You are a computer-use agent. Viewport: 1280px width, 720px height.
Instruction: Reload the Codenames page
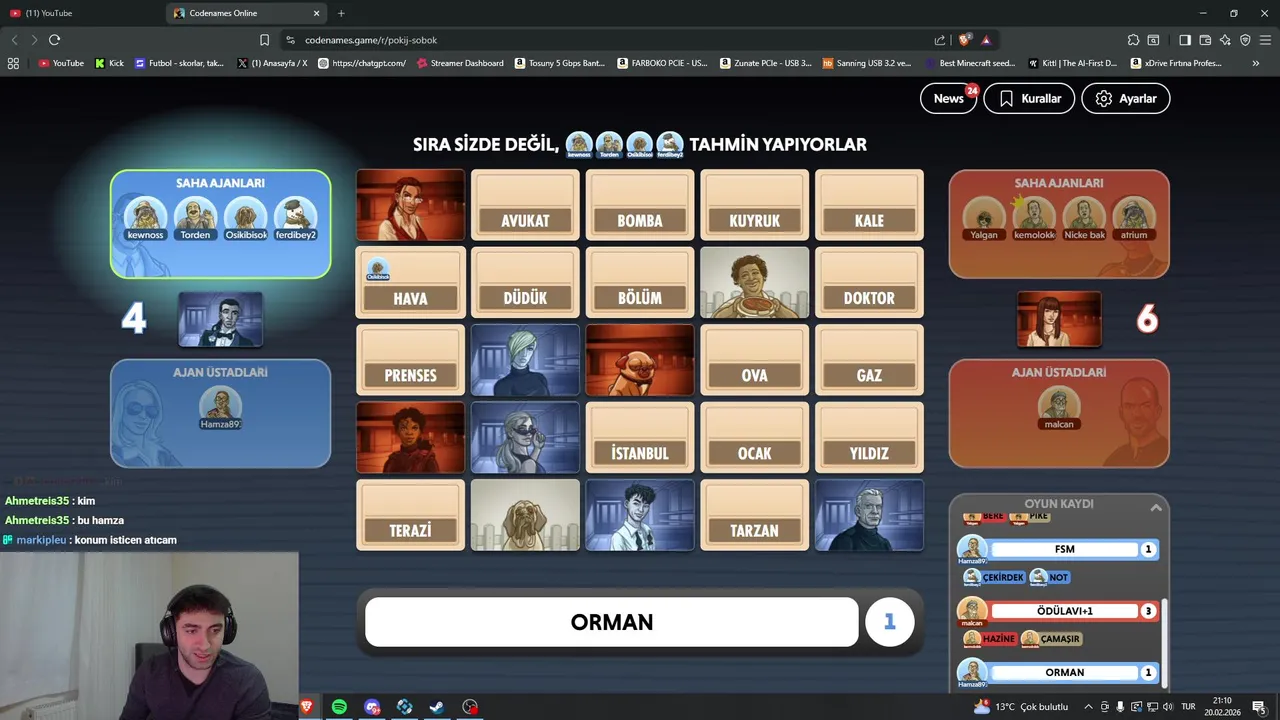pyautogui.click(x=54, y=40)
